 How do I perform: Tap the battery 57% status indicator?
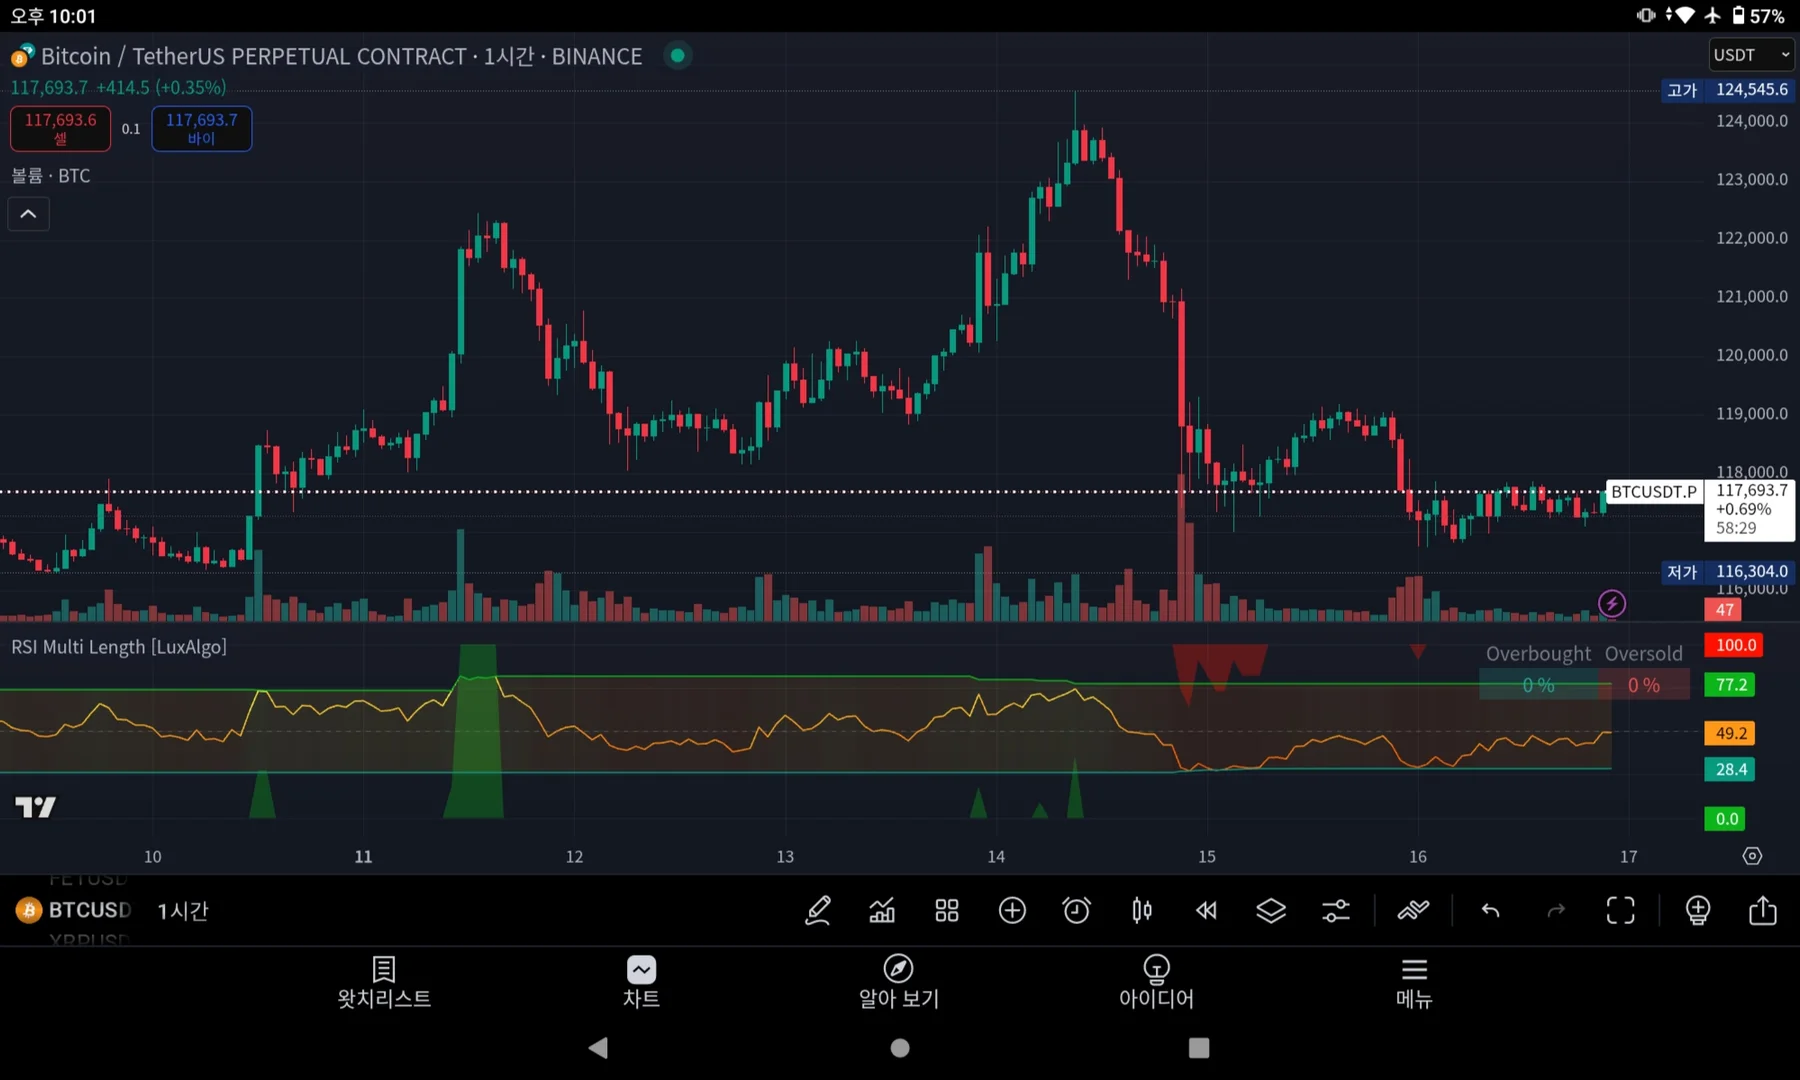[x=1758, y=16]
